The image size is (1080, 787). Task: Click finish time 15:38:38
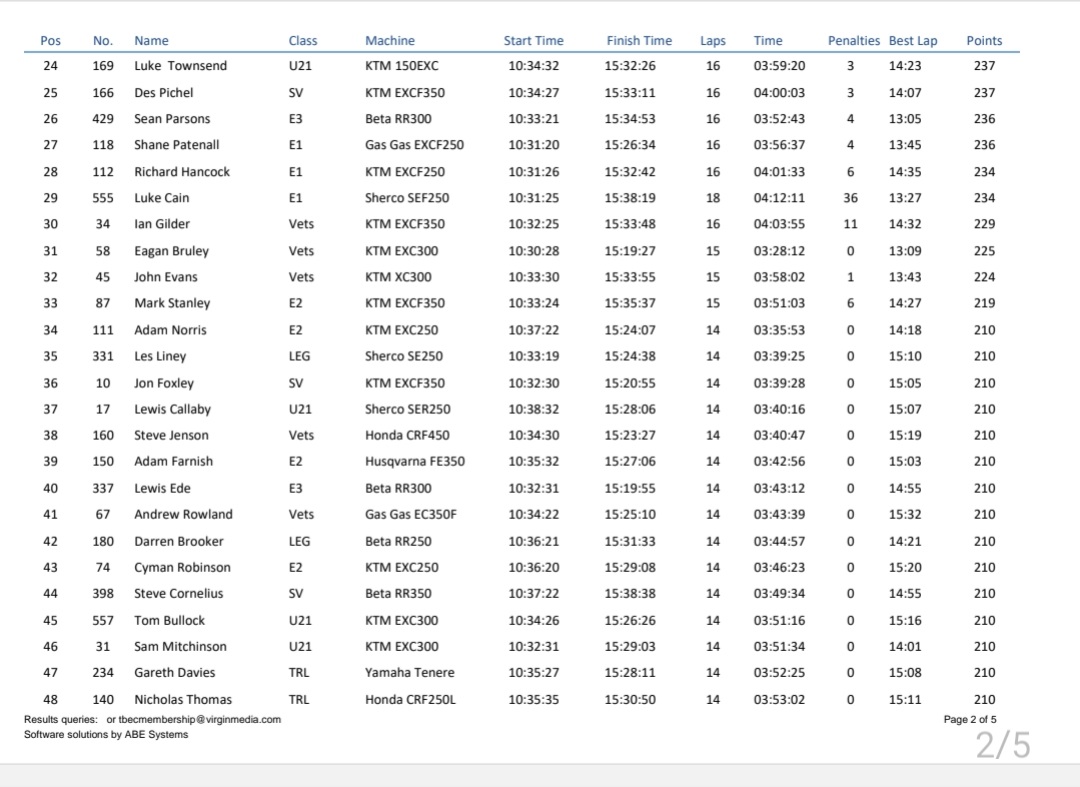pos(630,594)
